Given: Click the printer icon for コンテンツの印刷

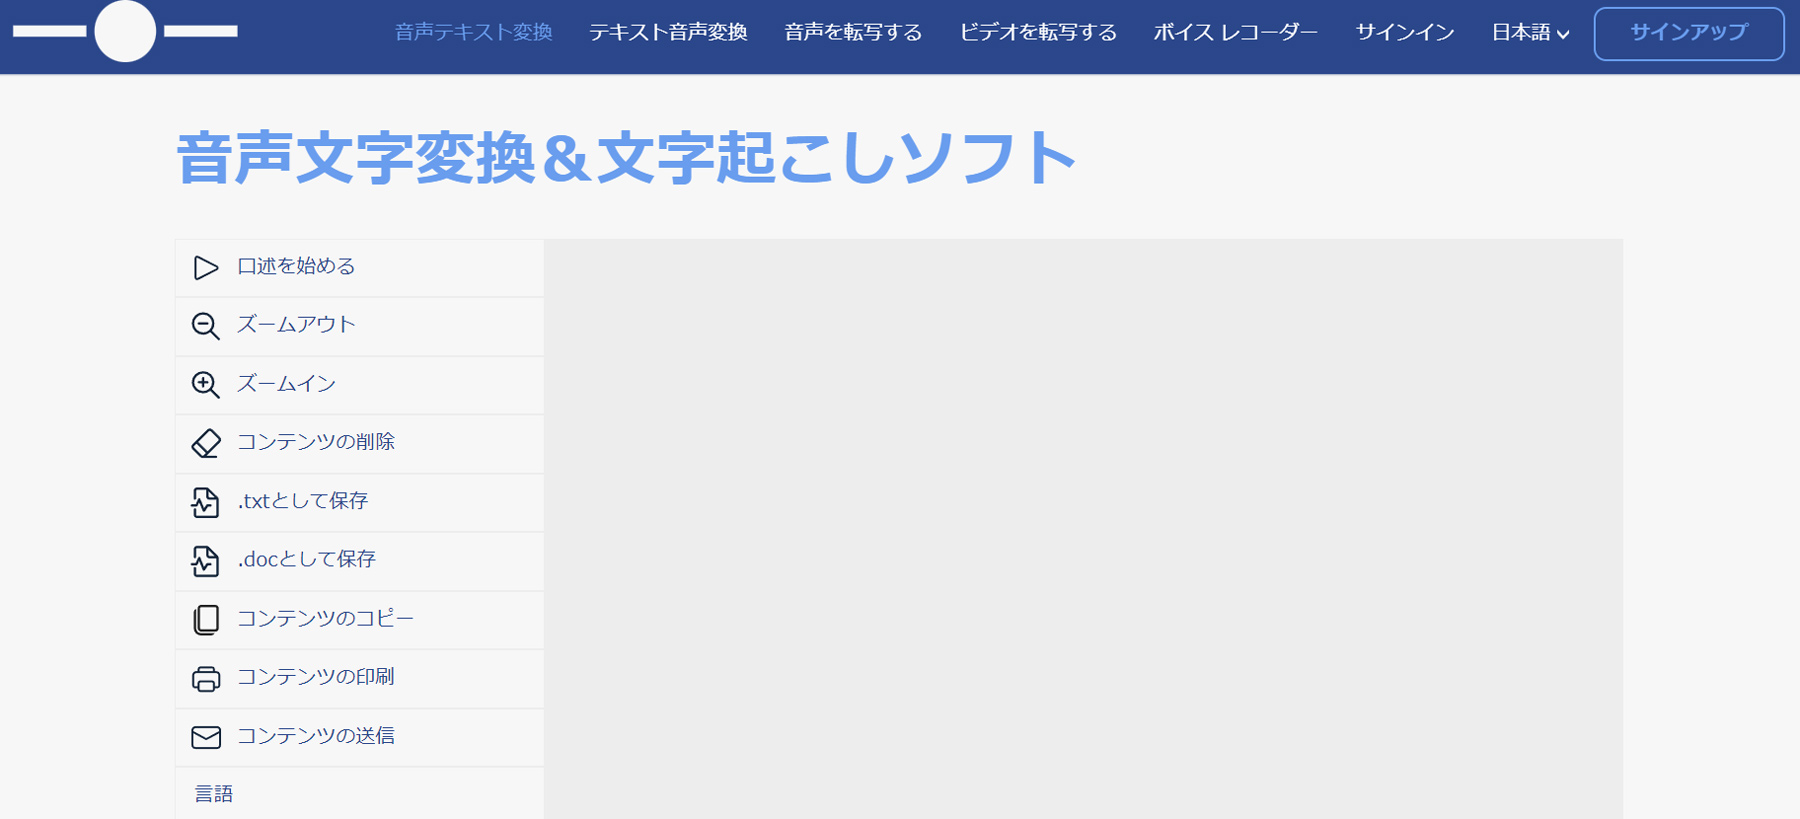Looking at the screenshot, I should pyautogui.click(x=206, y=679).
